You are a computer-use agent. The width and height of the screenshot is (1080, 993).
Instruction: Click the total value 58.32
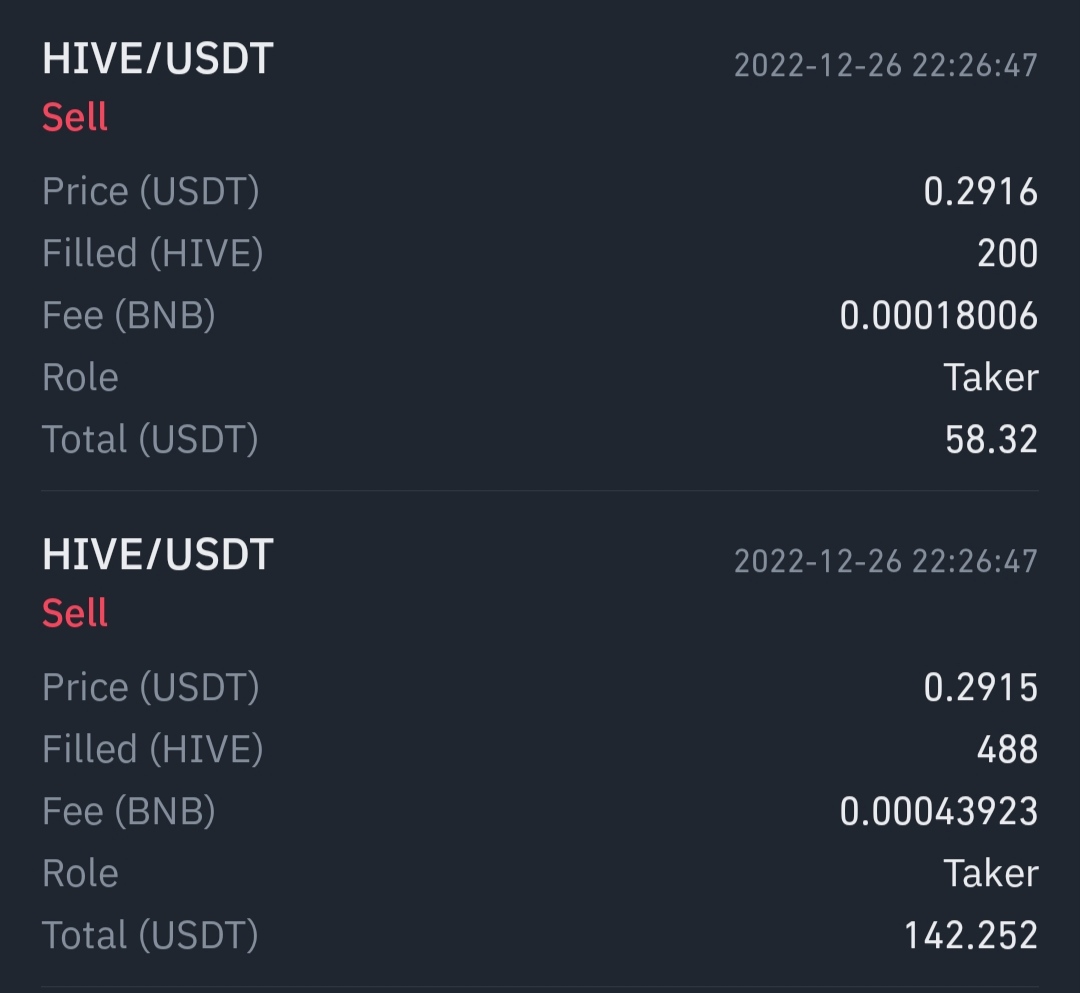coord(991,439)
